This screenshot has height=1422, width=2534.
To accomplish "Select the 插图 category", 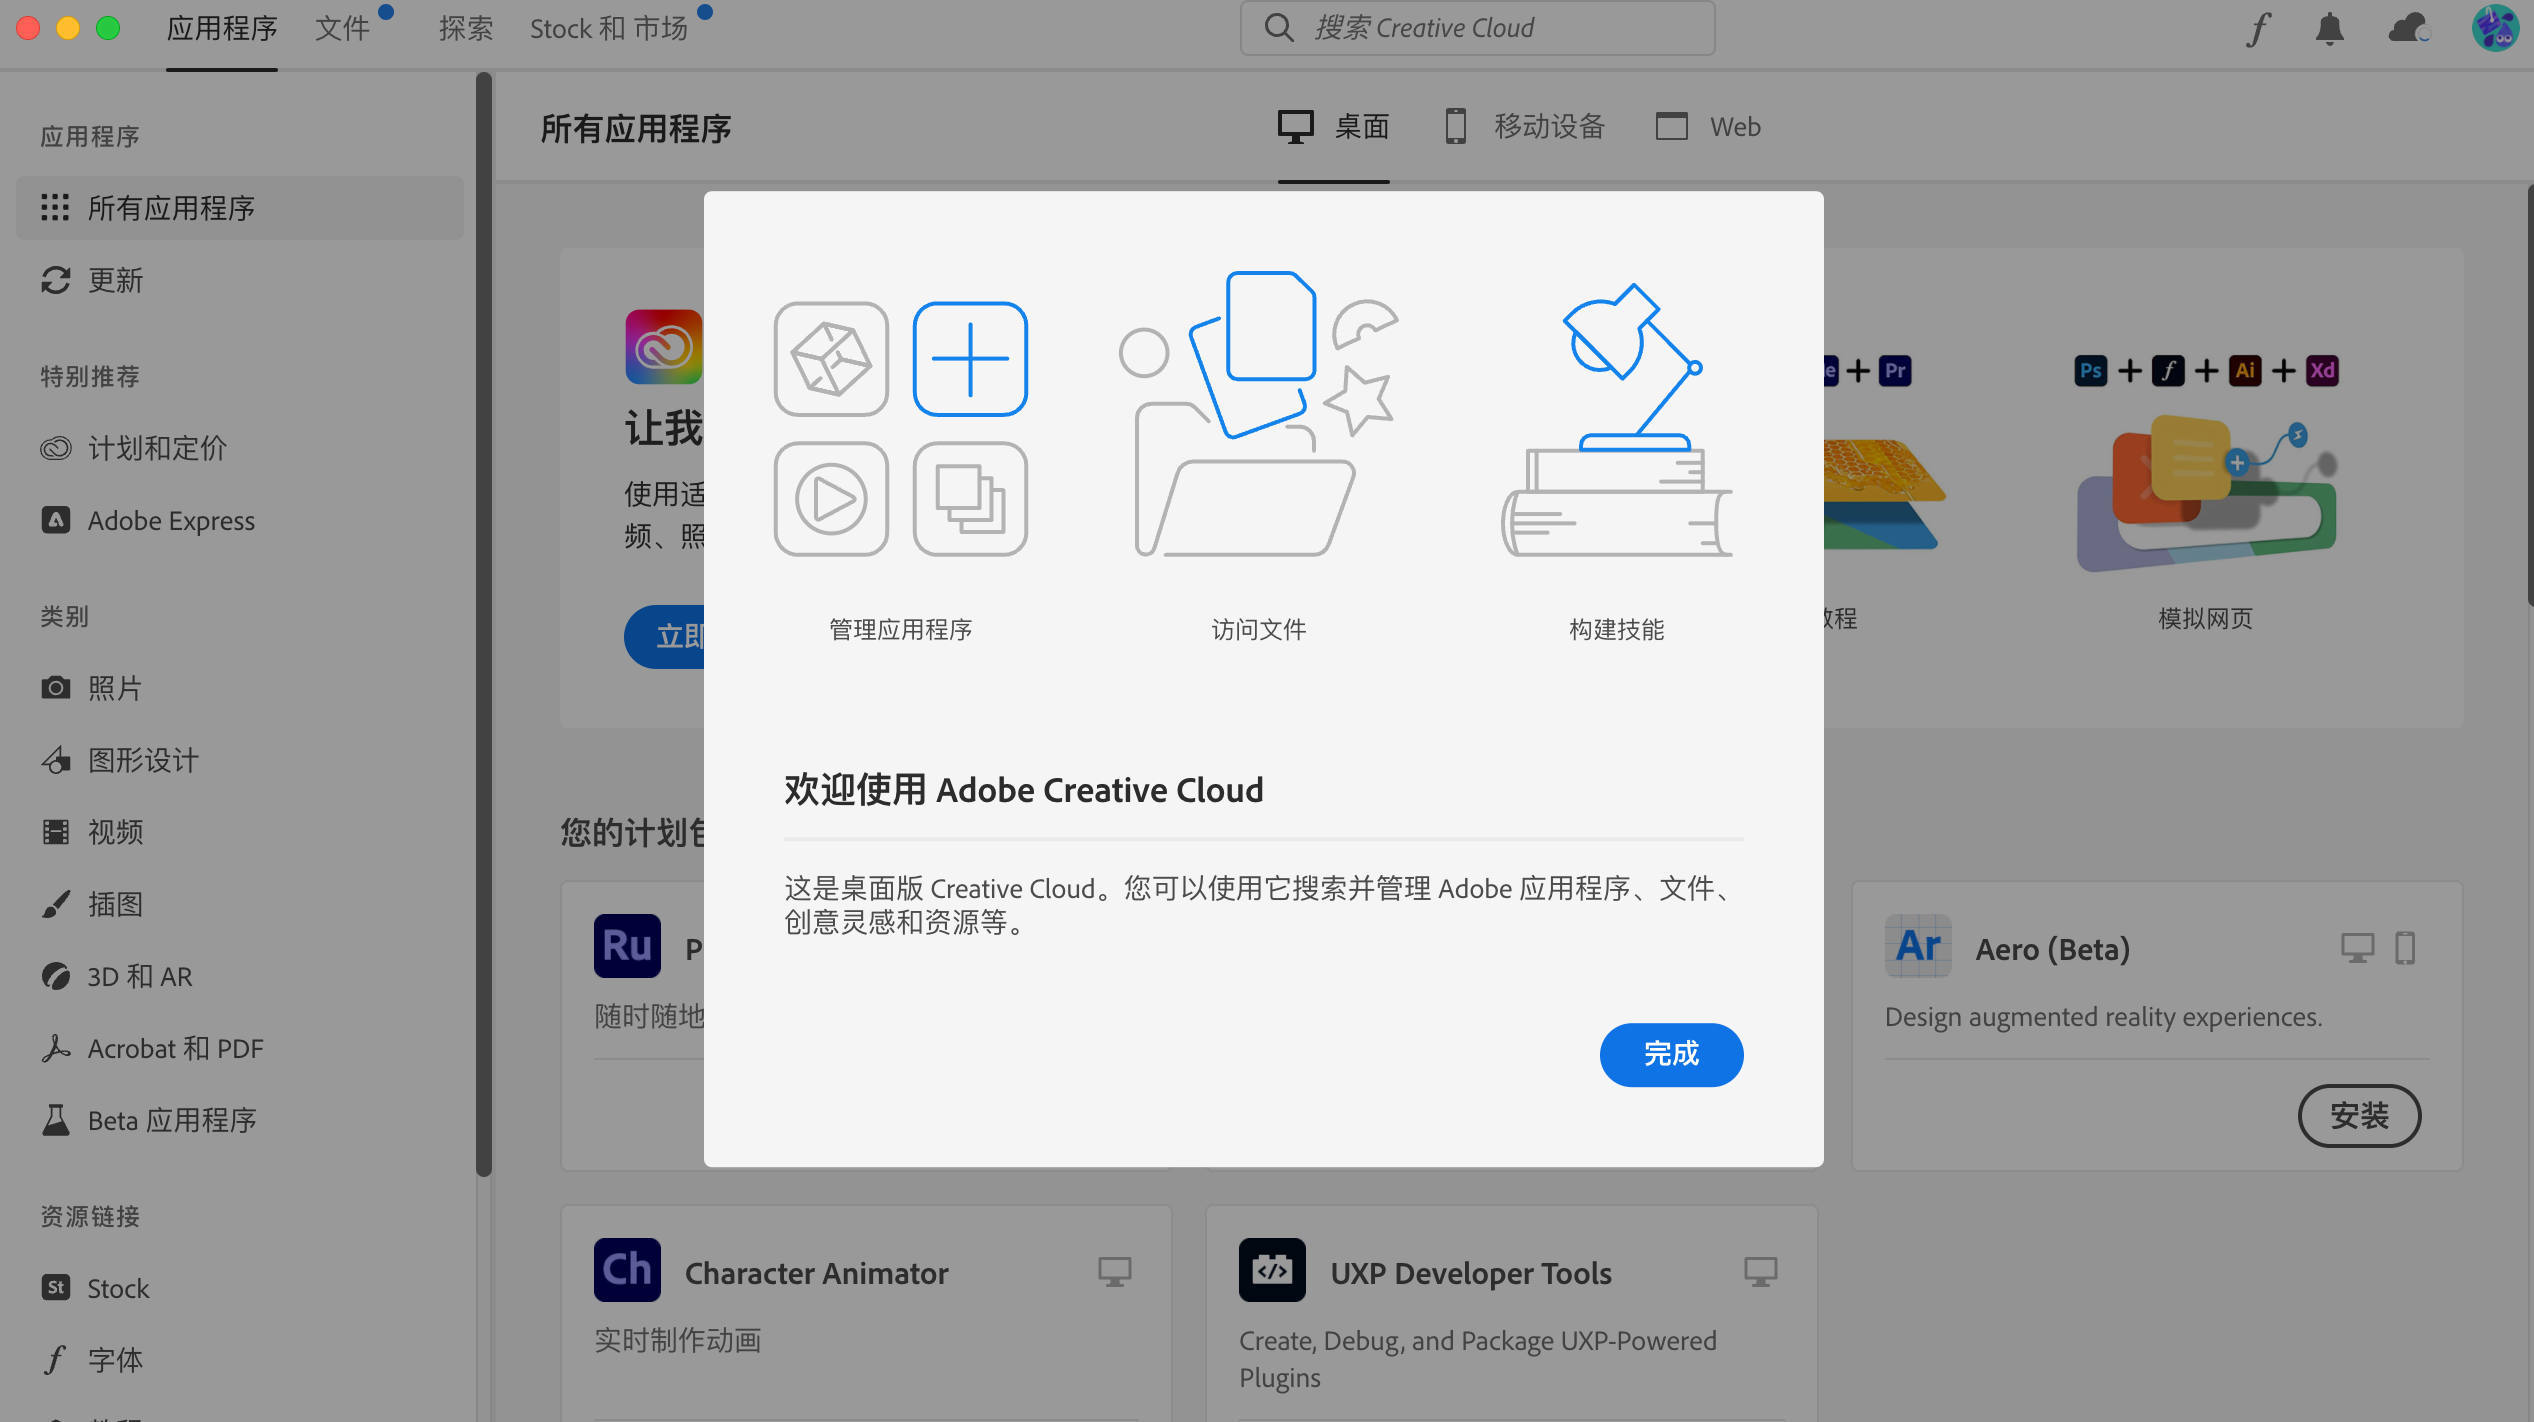I will pos(240,904).
